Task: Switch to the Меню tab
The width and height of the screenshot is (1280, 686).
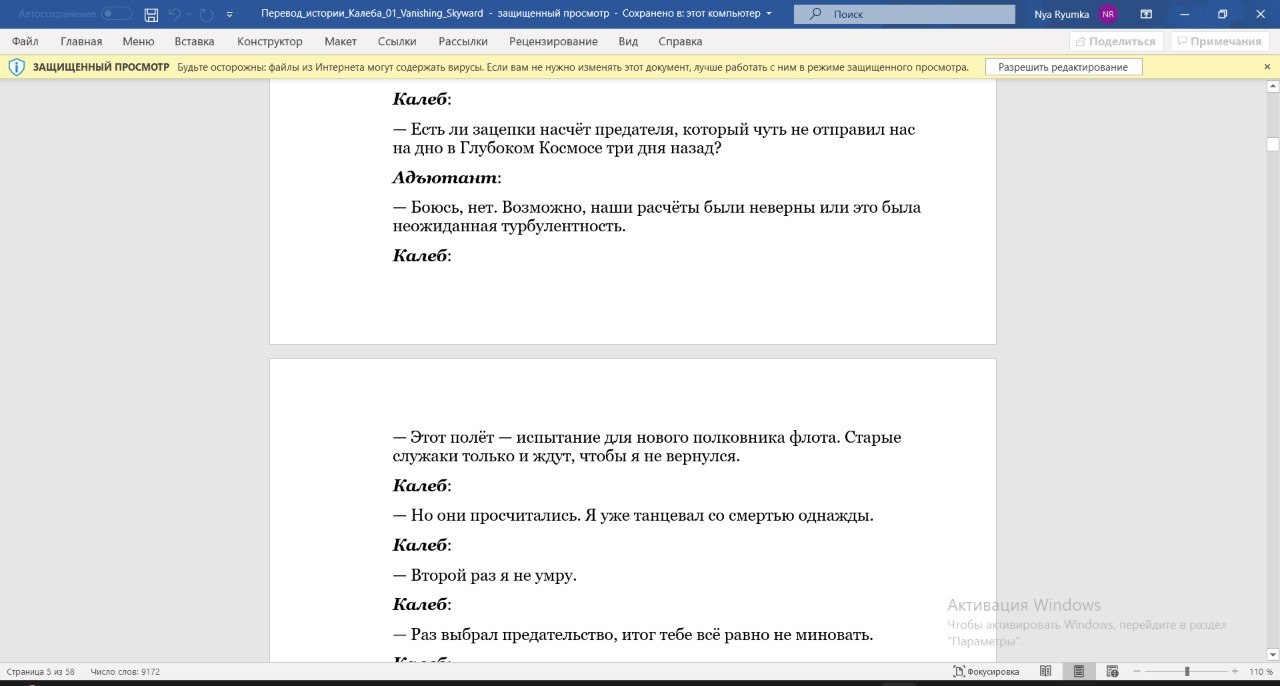Action: point(138,41)
